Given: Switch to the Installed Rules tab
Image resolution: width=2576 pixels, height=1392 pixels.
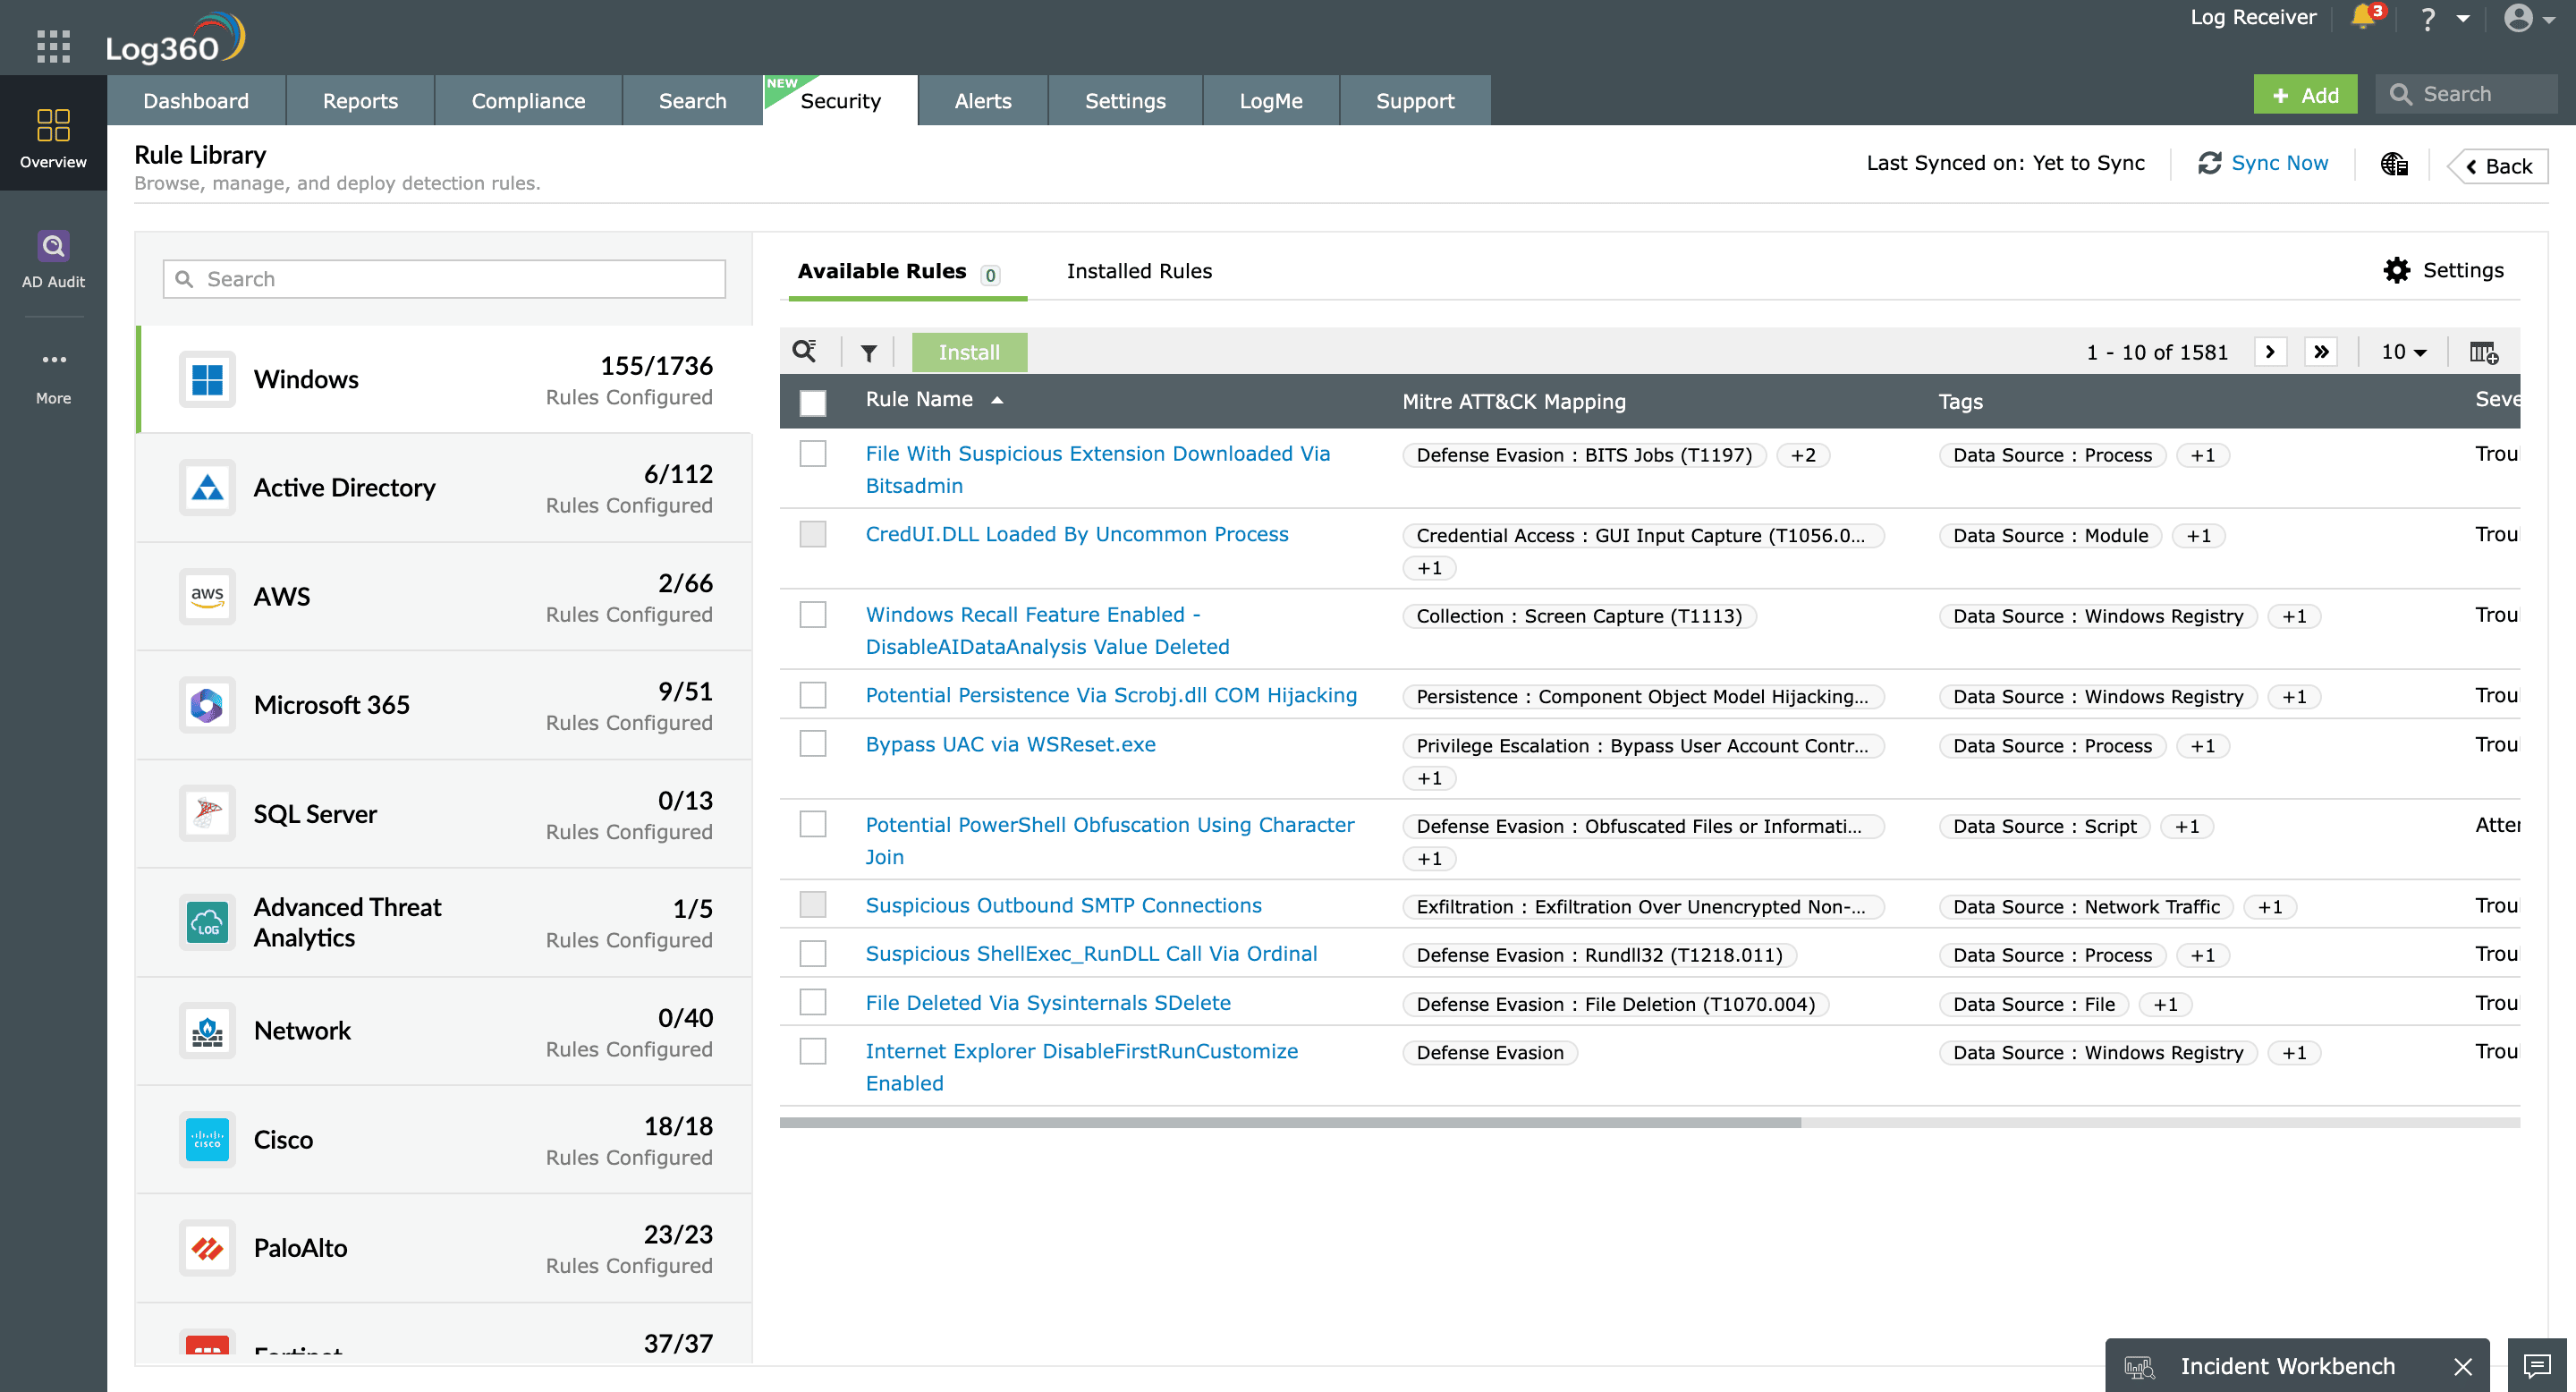Looking at the screenshot, I should tap(1139, 271).
